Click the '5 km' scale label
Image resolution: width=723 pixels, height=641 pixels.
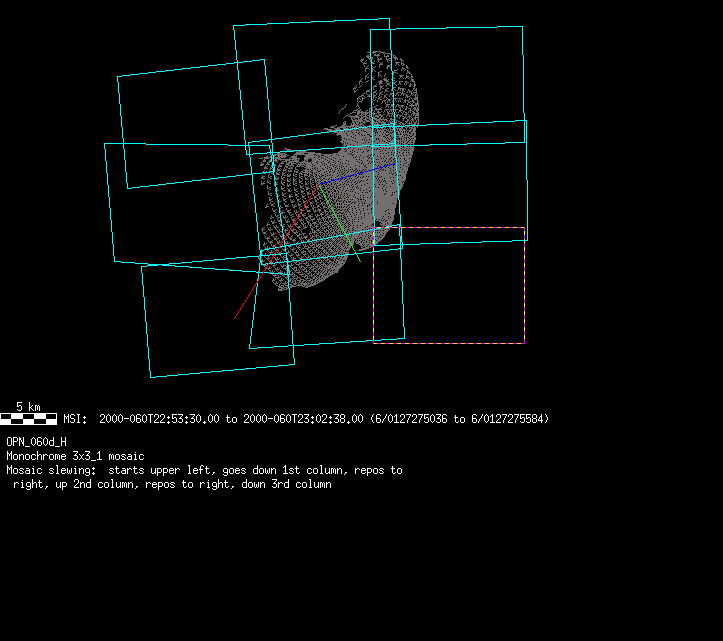point(29,407)
